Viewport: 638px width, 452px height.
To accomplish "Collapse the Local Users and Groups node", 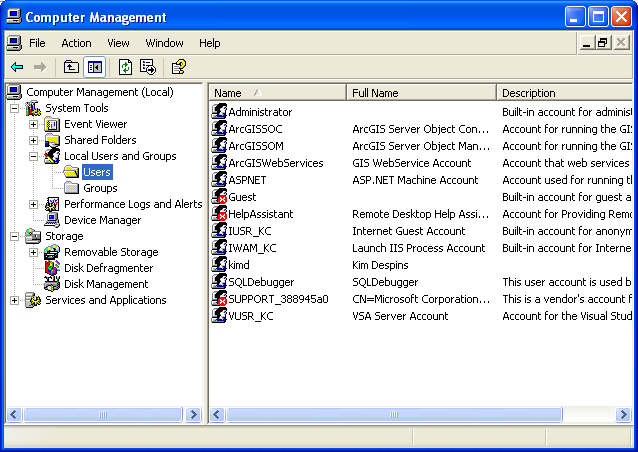I will pos(34,156).
